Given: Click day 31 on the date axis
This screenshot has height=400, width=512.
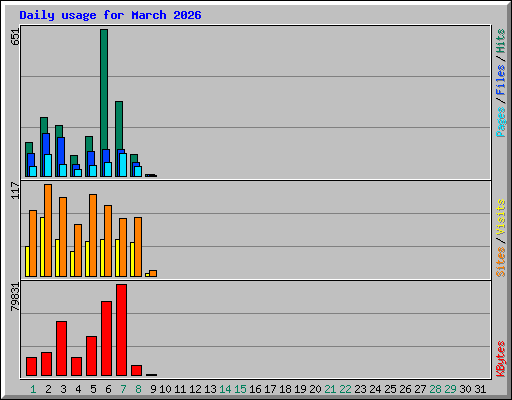Looking at the screenshot, I should pos(480,389).
